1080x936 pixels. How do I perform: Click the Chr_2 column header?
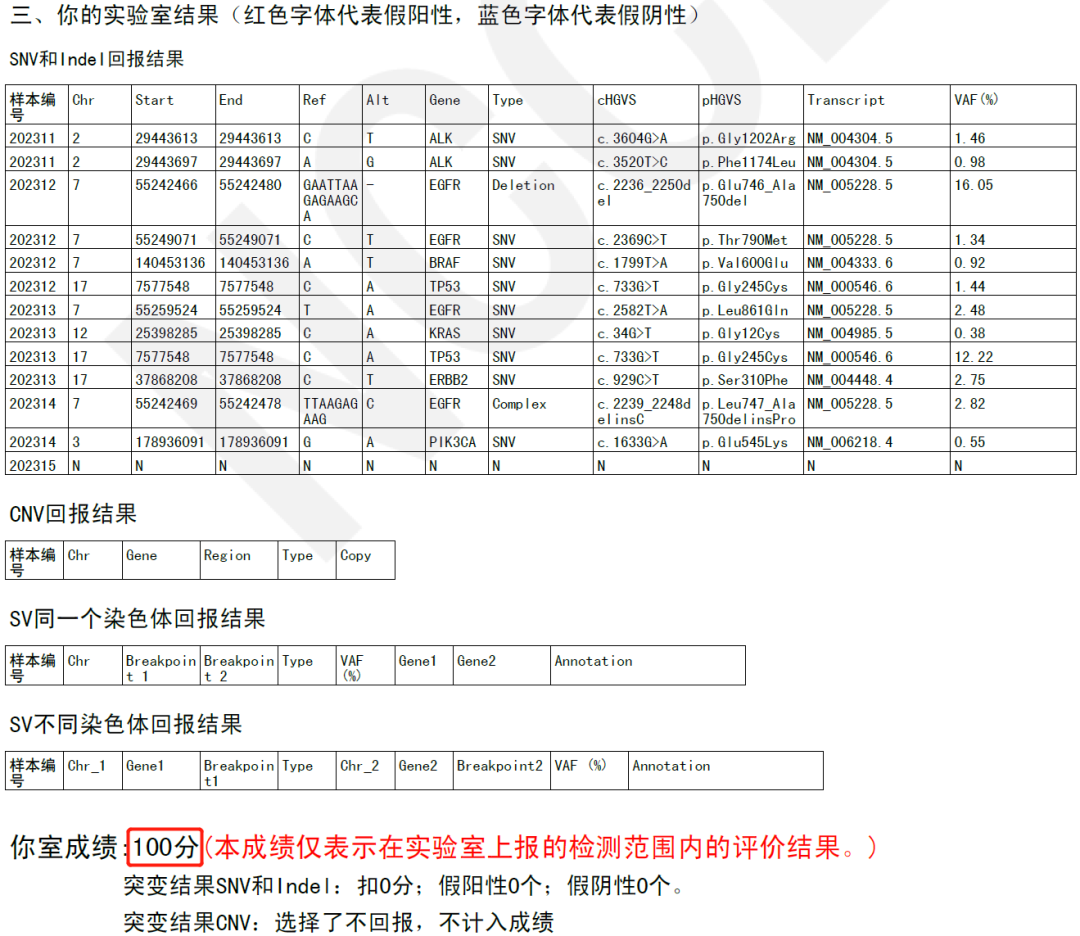(x=359, y=766)
